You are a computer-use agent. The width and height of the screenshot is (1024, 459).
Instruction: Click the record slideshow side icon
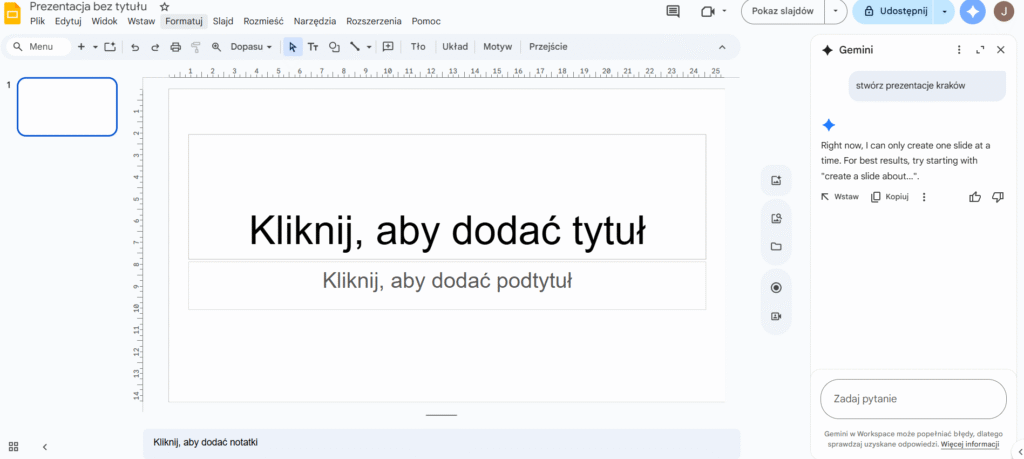775,288
